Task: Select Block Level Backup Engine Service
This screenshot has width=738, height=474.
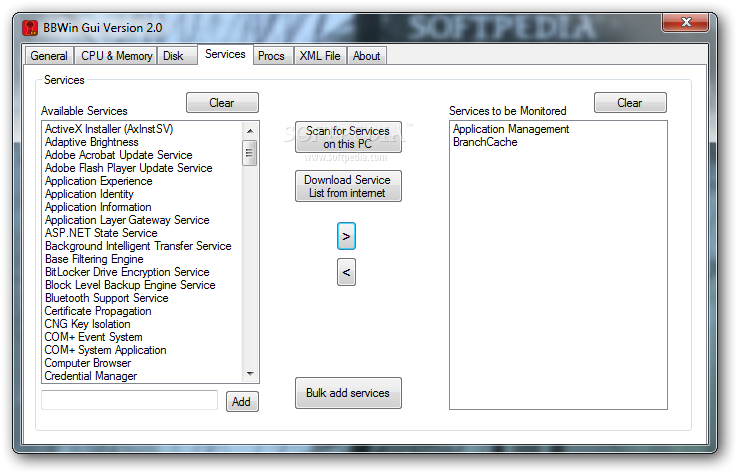Action: (130, 285)
